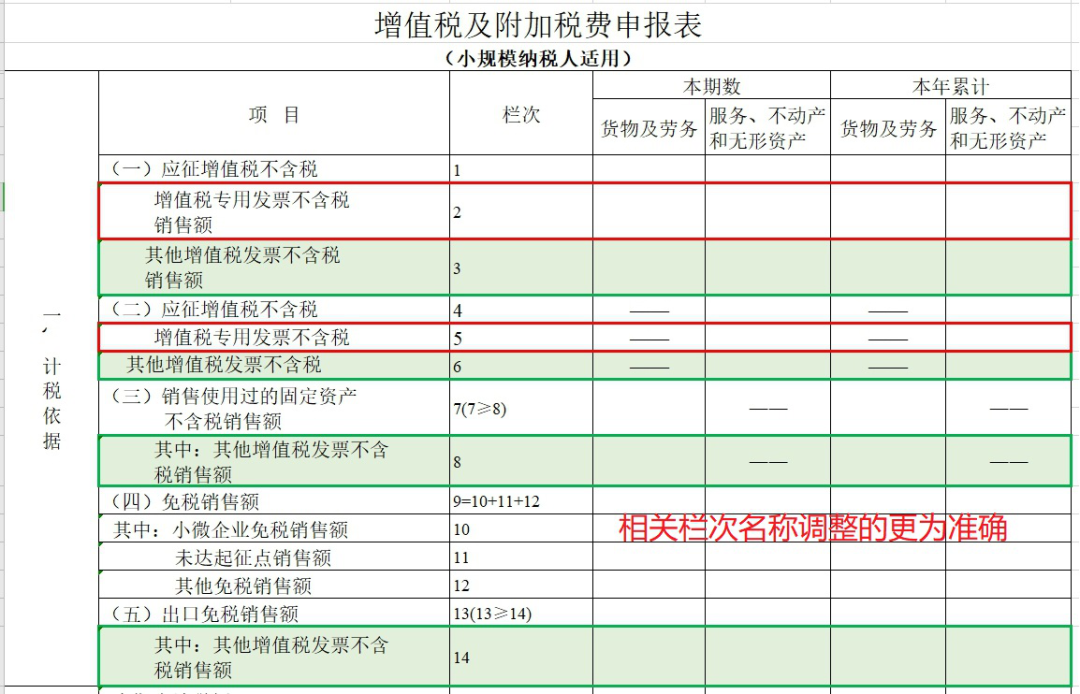The height and width of the screenshot is (694, 1080).
Task: Select 其中：其他增值税发票不含税销售额 cell in 栏次 14 row
Action: click(x=274, y=656)
